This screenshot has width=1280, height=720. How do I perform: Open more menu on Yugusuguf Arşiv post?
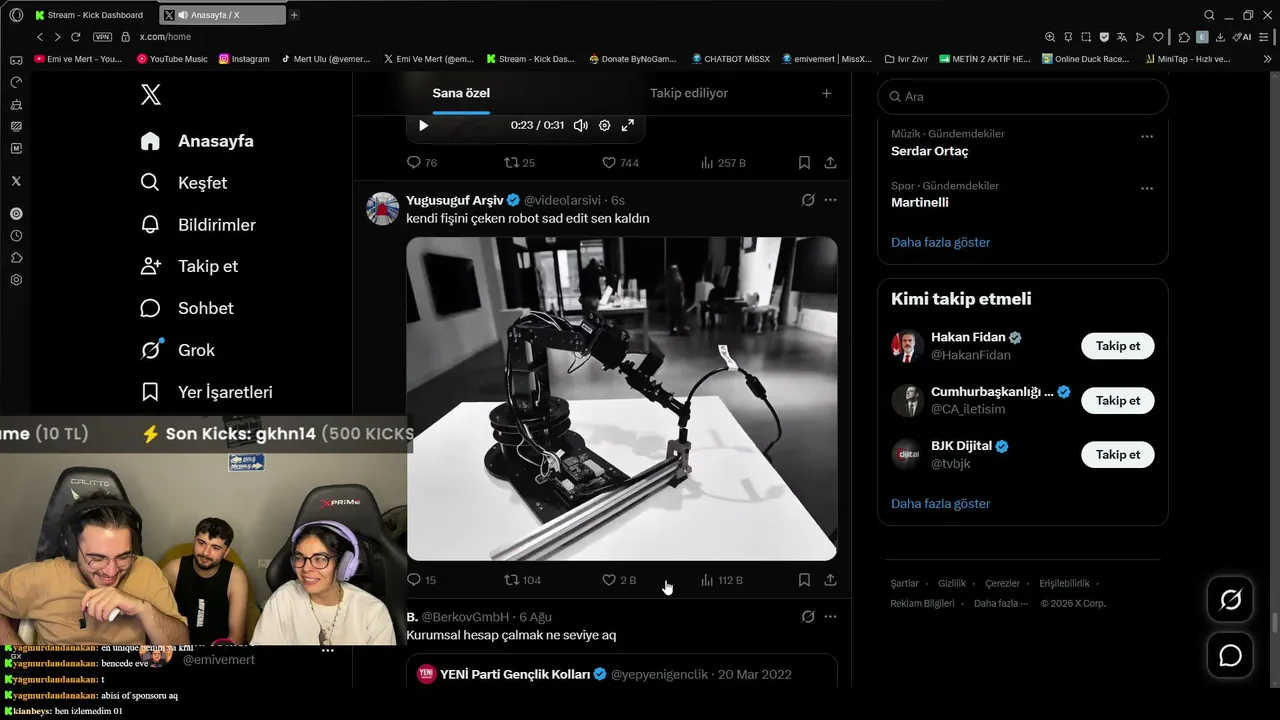point(830,200)
